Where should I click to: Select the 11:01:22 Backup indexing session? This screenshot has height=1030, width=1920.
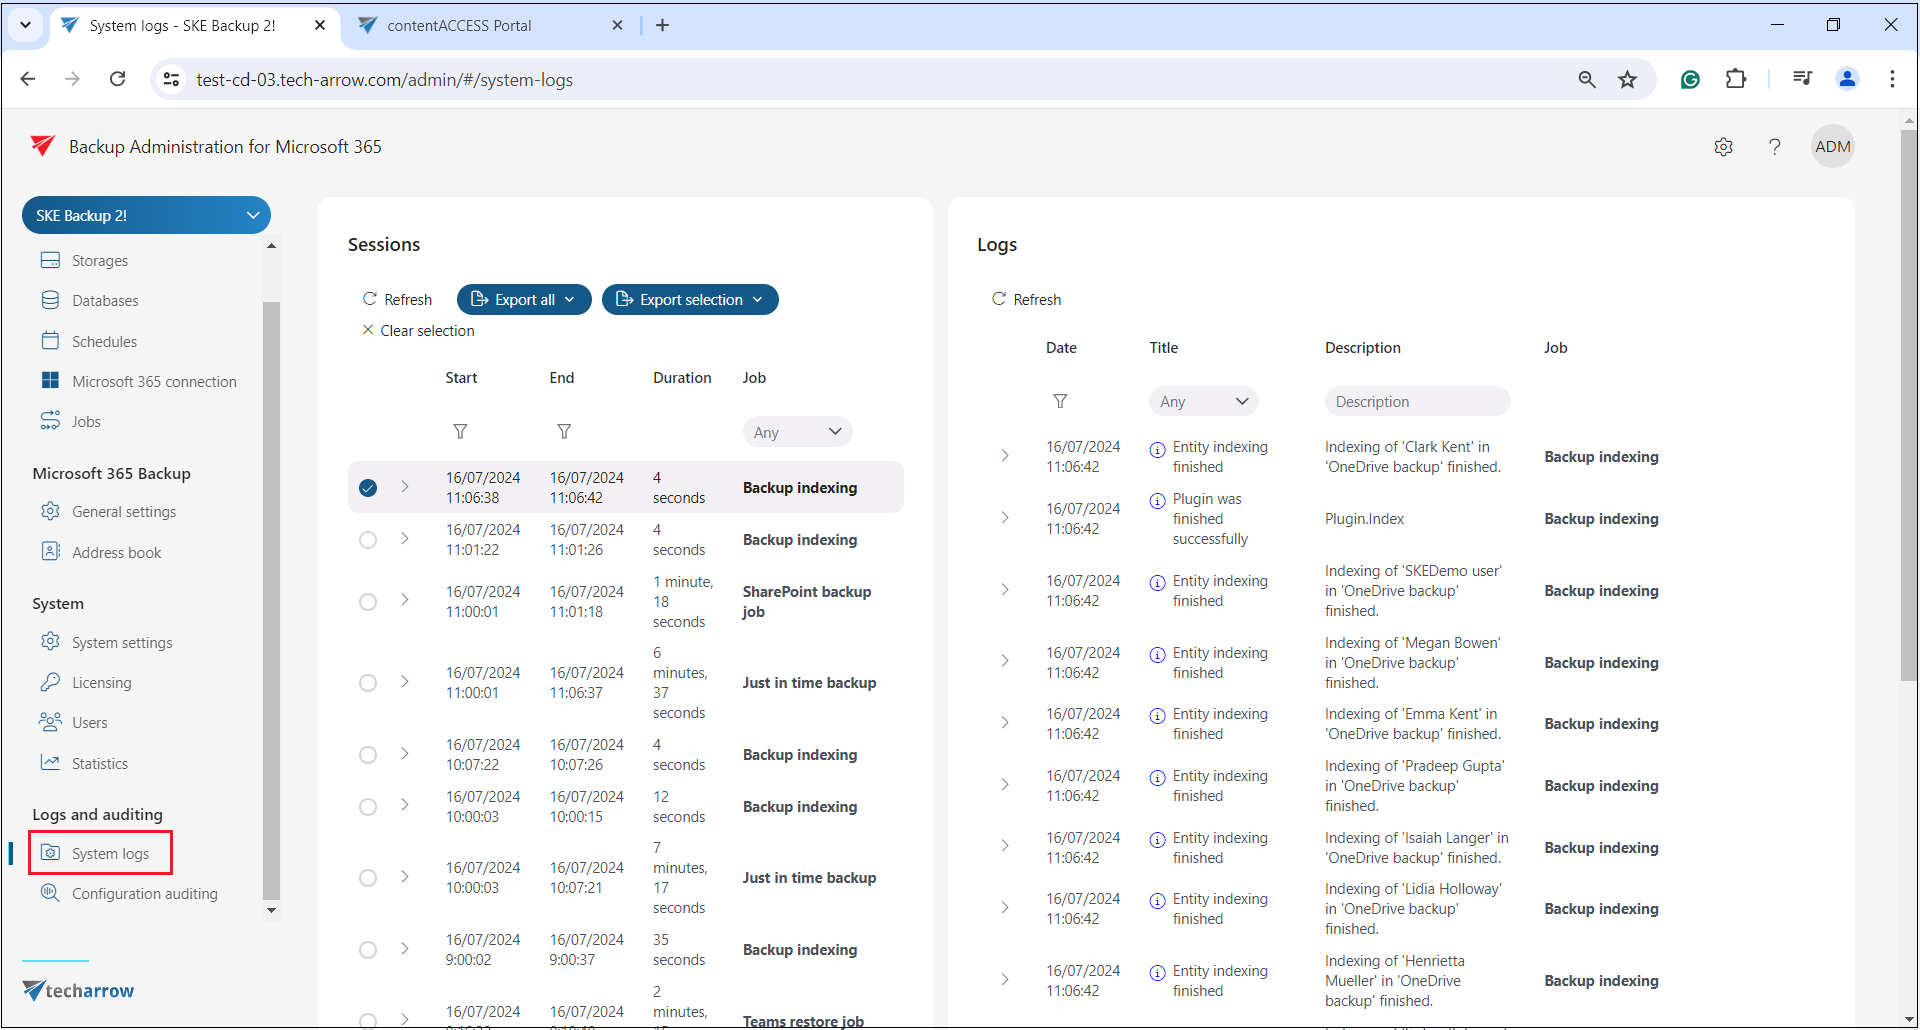coord(368,540)
